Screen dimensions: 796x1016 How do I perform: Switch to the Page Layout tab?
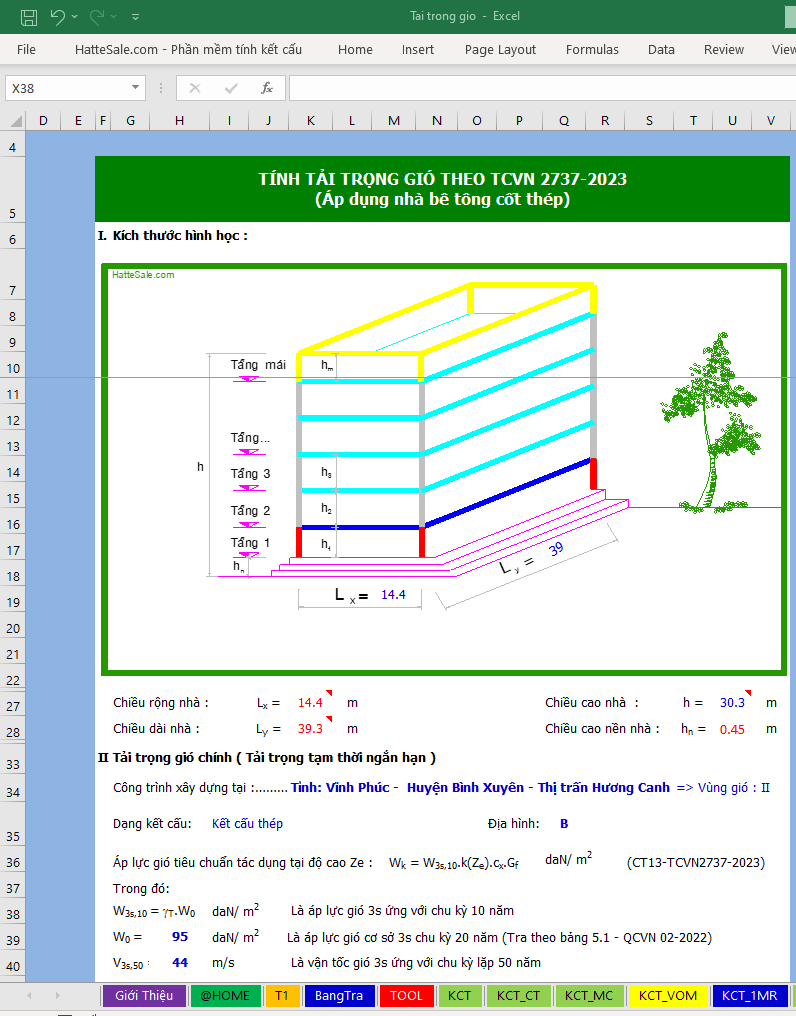tap(500, 49)
